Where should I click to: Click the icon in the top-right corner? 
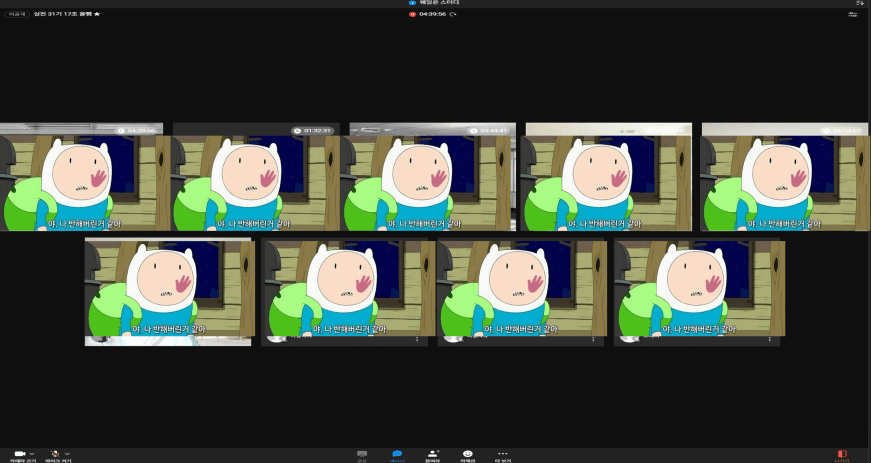point(859,3)
